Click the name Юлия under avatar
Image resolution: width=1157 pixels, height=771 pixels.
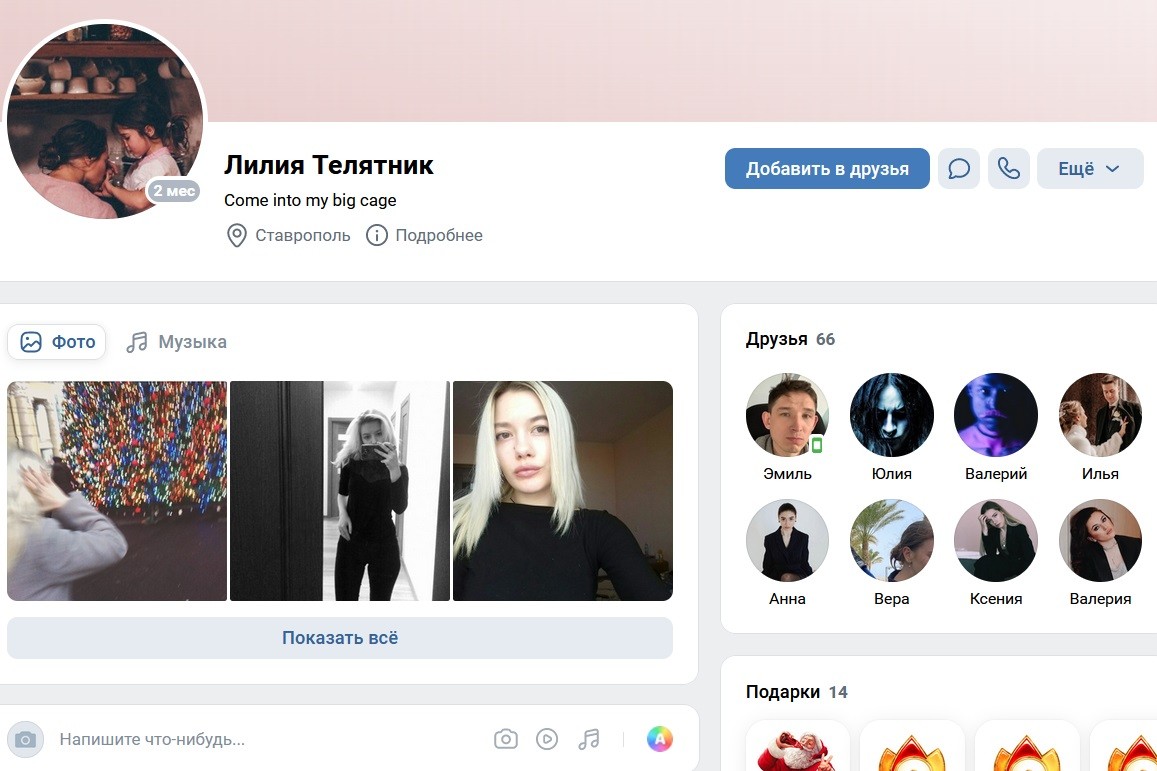(x=891, y=474)
